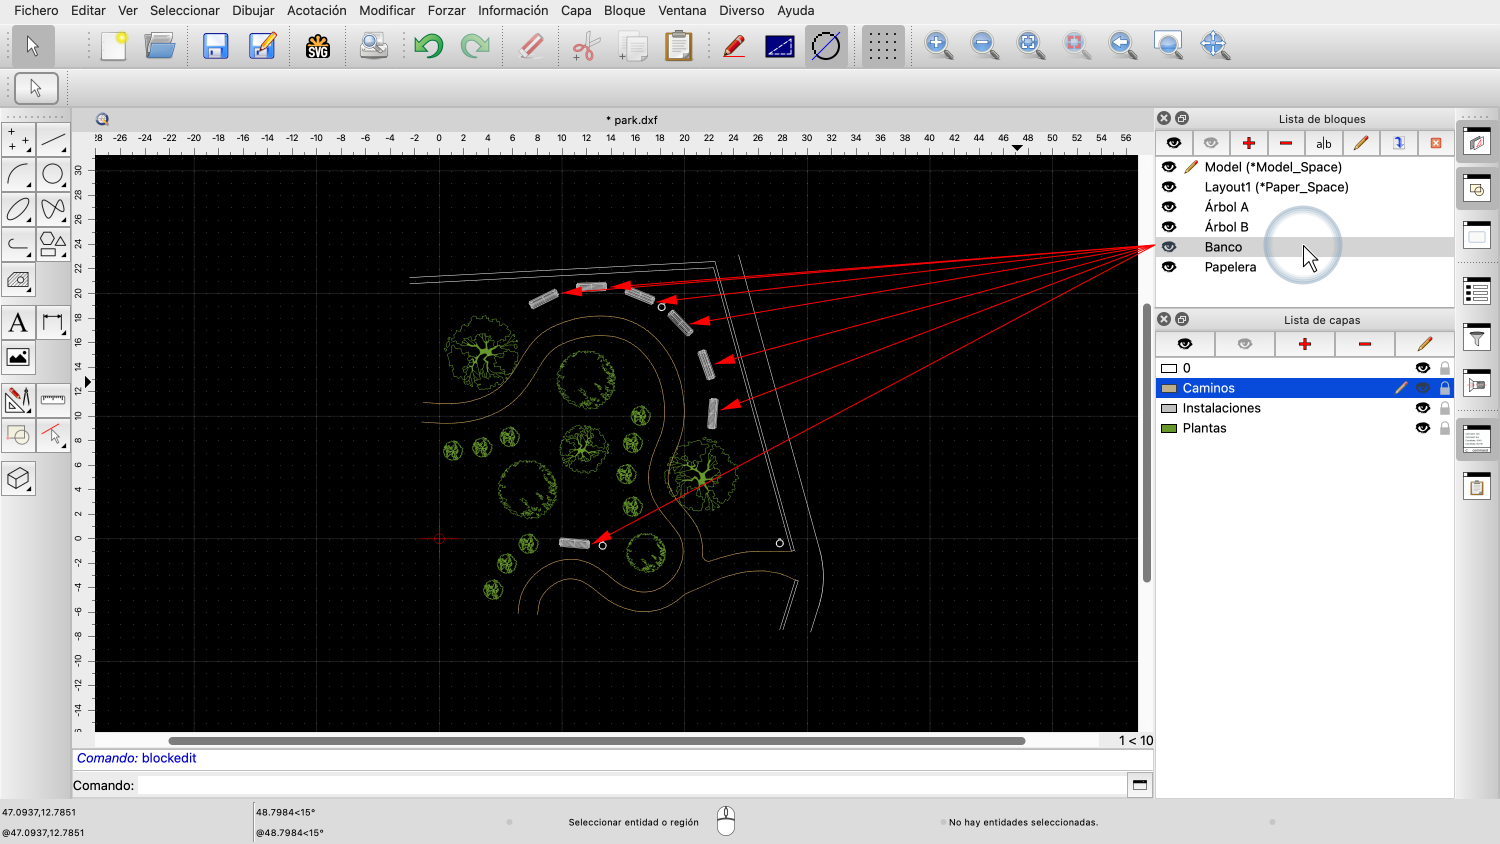Viewport: 1500px width, 844px height.
Task: Hide the Papelera block using its eye
Action: 1169,267
